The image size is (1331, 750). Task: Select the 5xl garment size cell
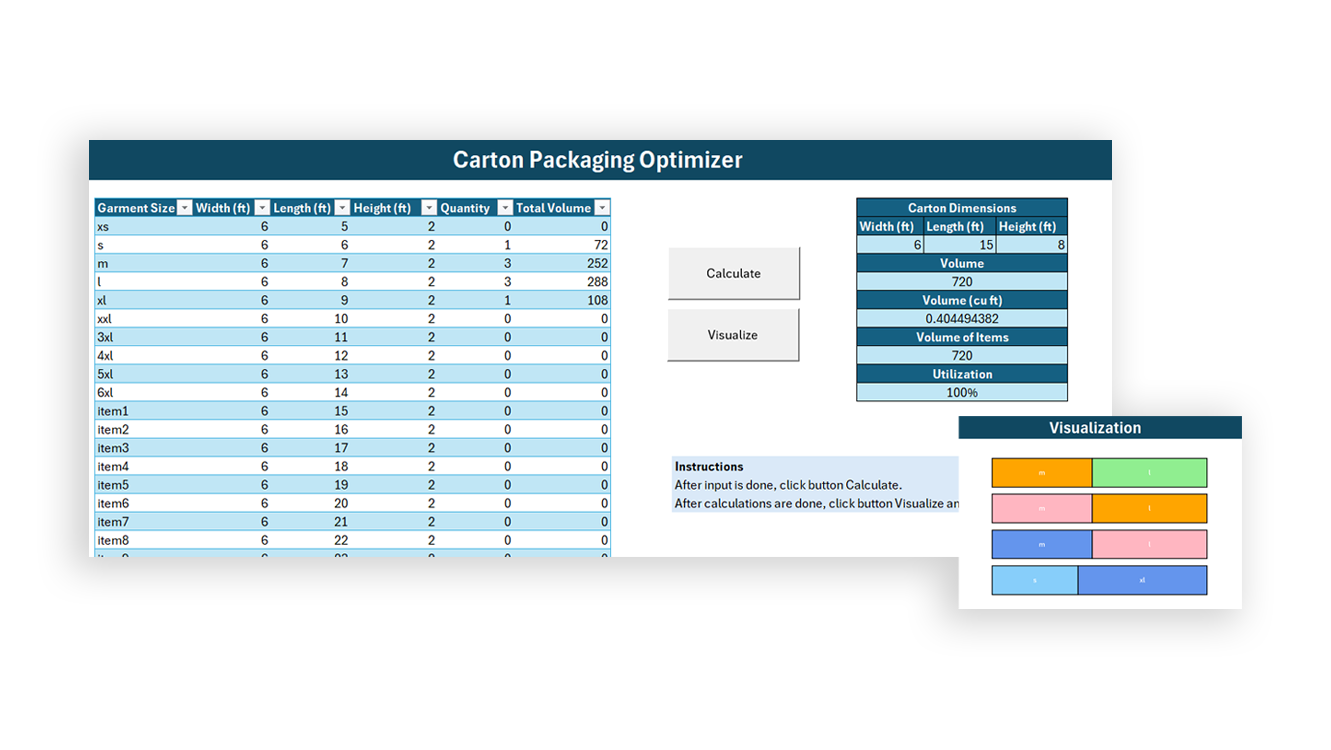click(144, 374)
